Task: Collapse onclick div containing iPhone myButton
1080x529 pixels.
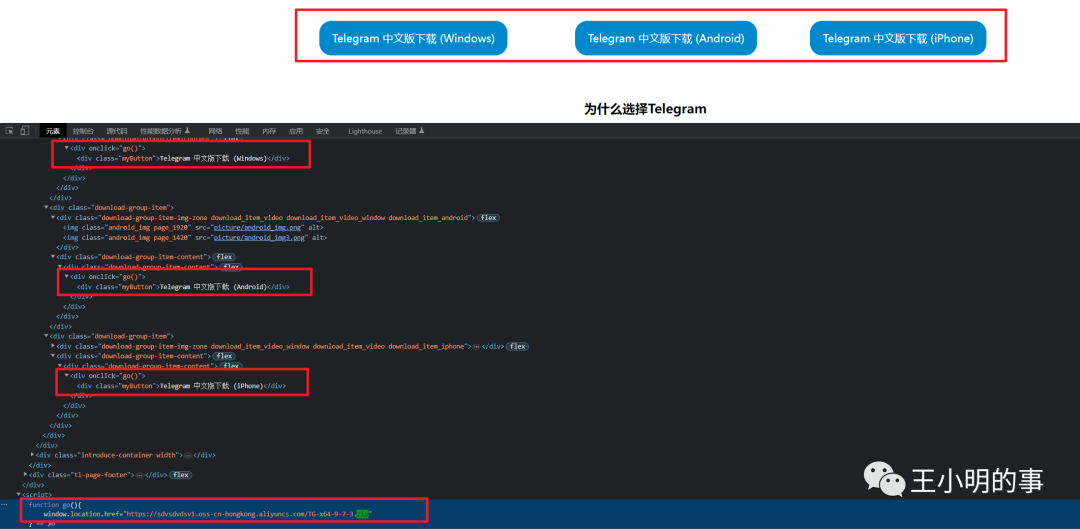Action: click(67, 376)
